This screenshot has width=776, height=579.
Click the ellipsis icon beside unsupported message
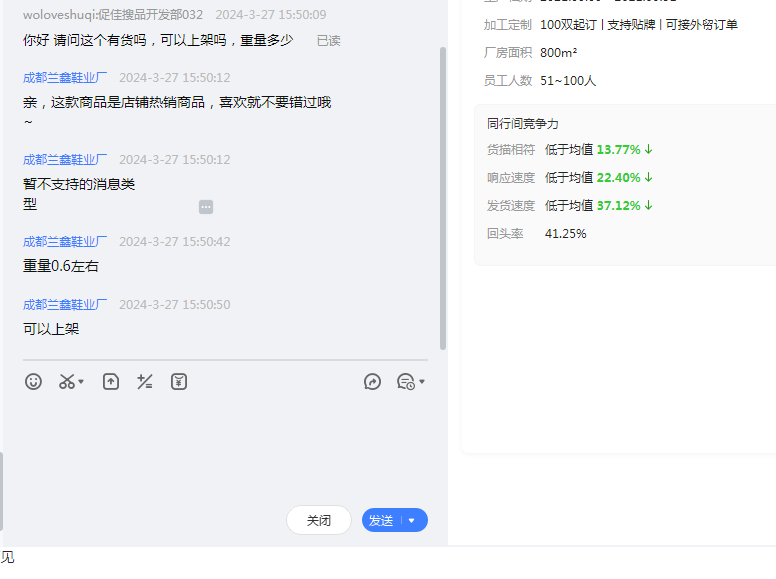click(x=206, y=207)
